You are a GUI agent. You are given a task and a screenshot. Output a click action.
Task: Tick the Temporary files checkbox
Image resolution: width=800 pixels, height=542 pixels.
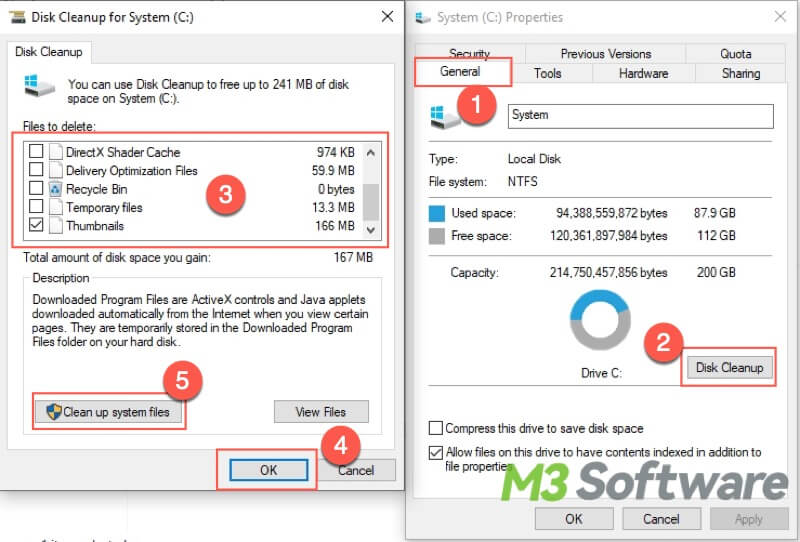36,206
